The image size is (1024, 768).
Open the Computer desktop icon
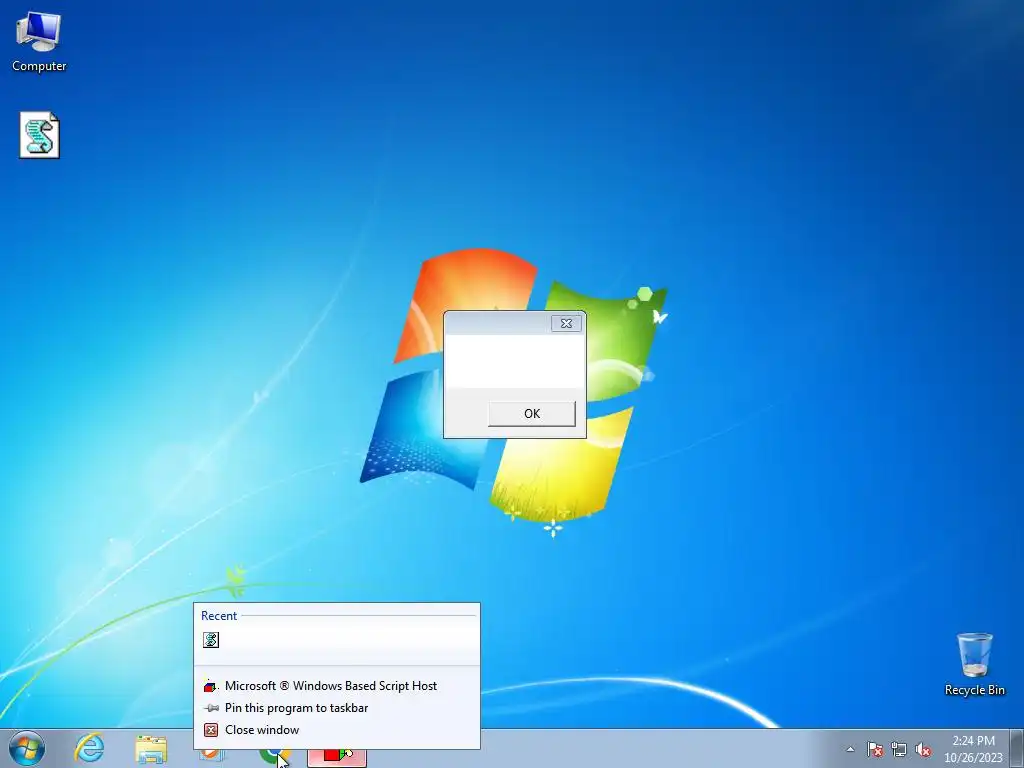[x=39, y=42]
